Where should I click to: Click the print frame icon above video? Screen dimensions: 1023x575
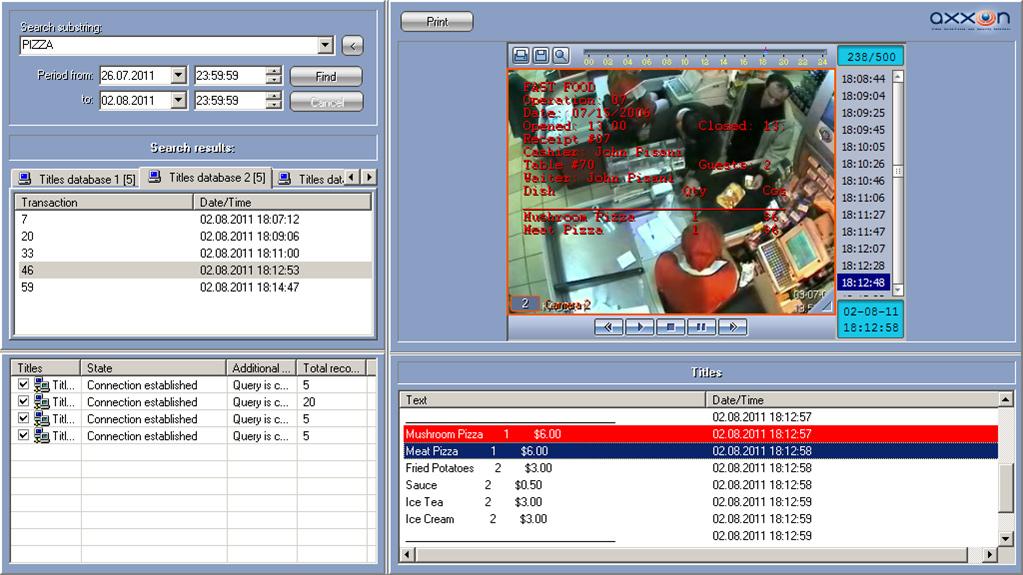tap(521, 55)
